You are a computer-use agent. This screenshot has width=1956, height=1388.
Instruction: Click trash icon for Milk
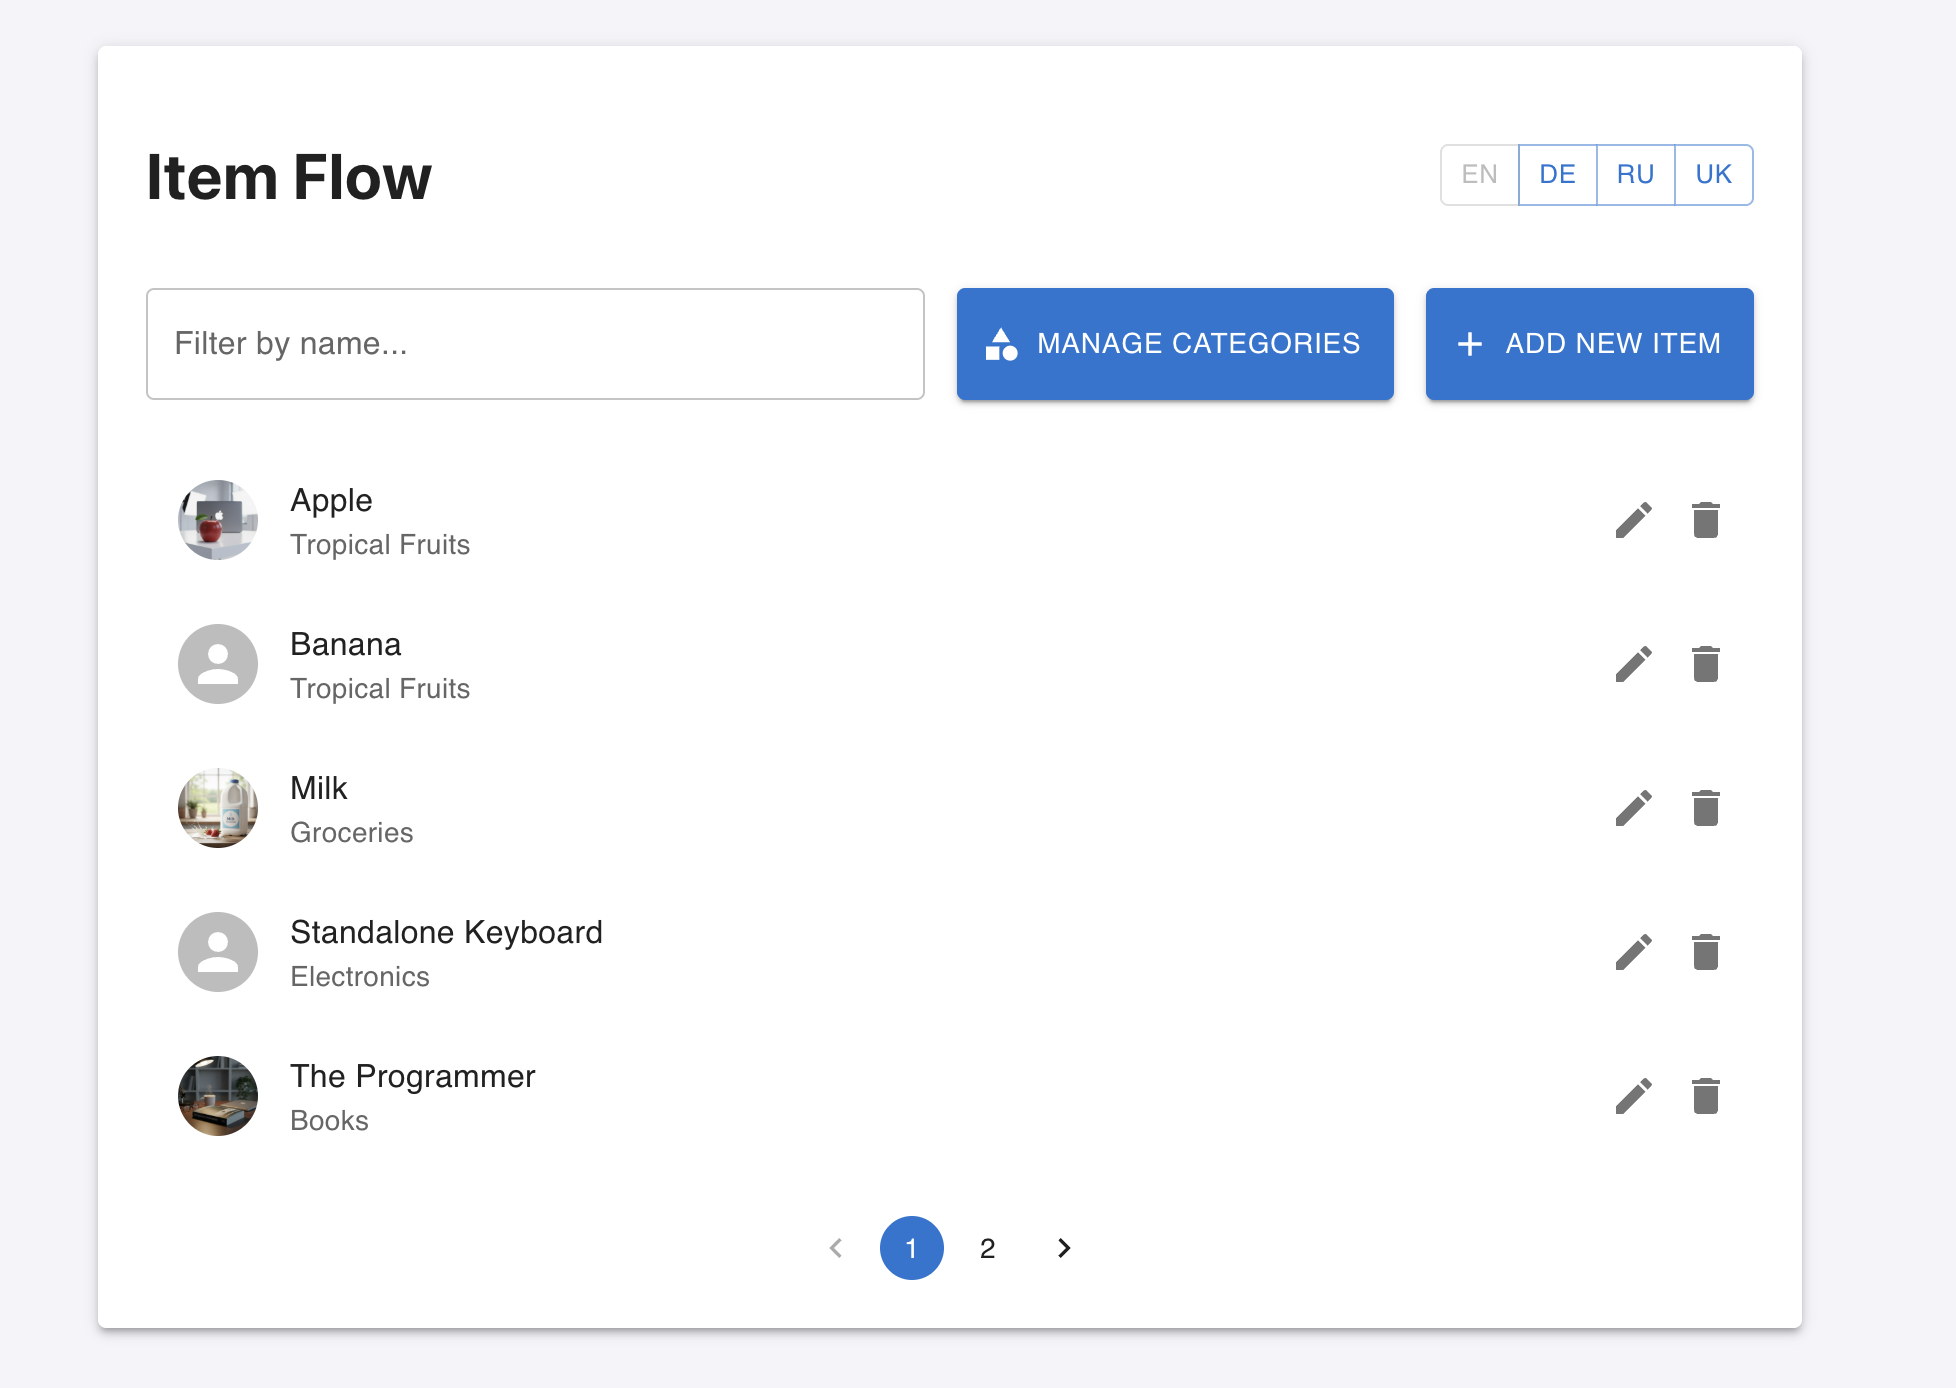pyautogui.click(x=1705, y=808)
